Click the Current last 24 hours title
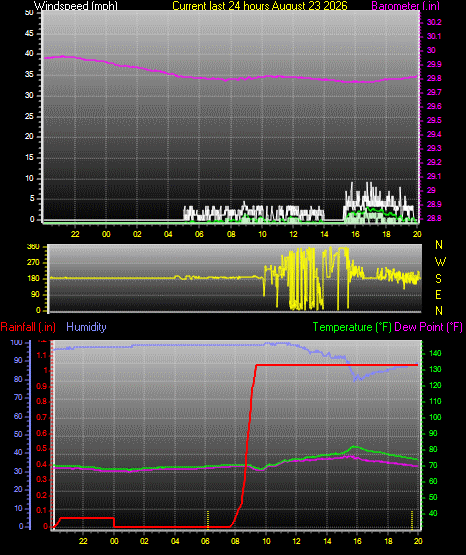Viewport: 466px width, 555px height. click(x=260, y=6)
